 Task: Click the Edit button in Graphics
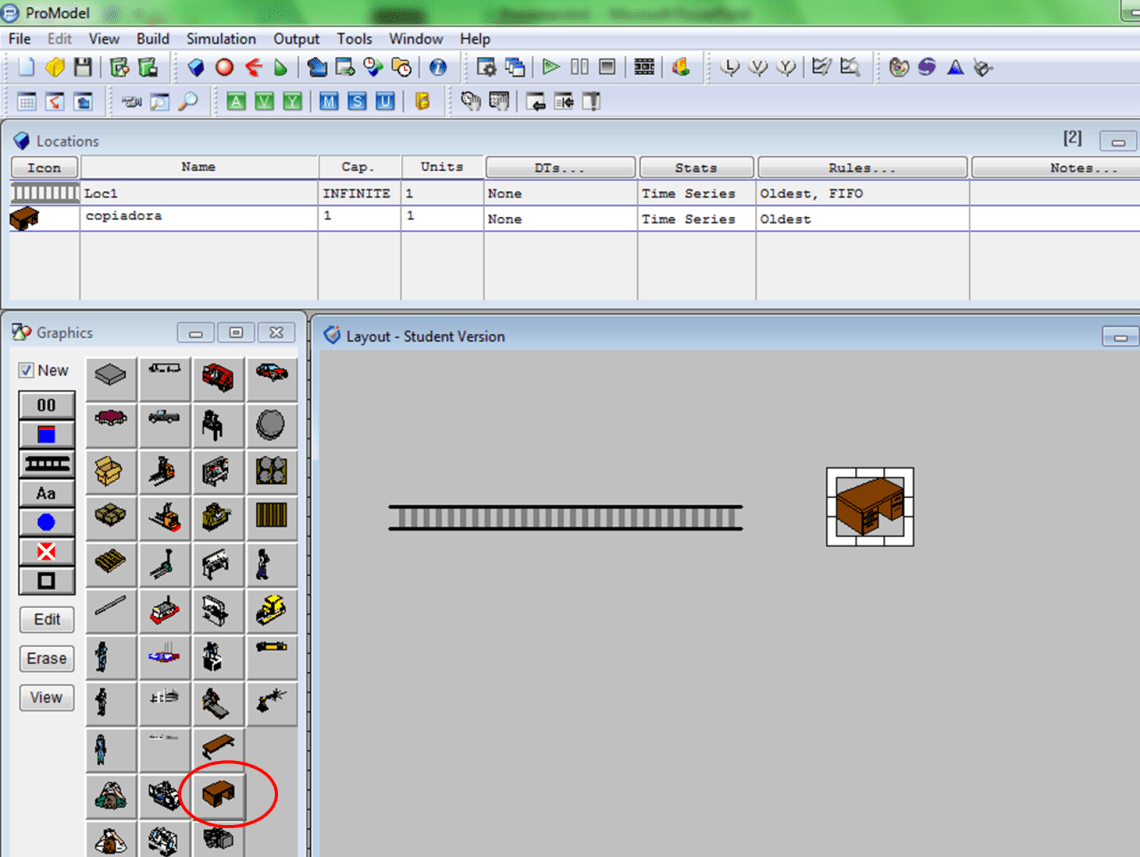click(46, 619)
